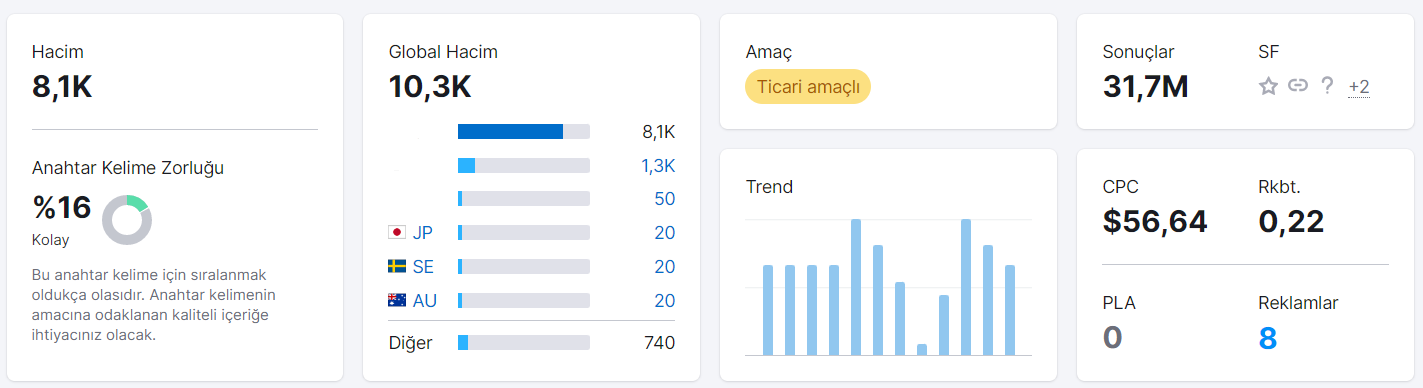Click the Diğer volume bar
1423x388 pixels.
[524, 343]
